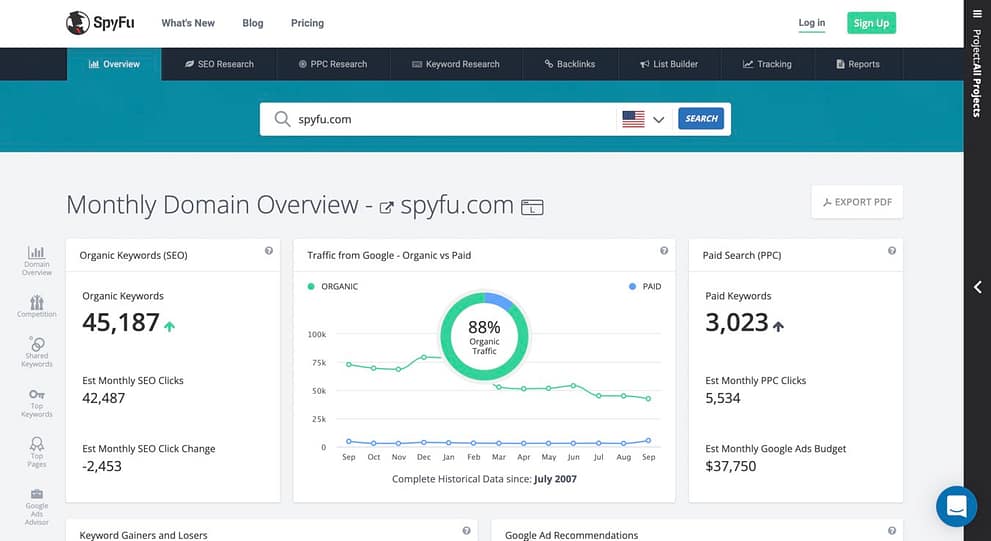This screenshot has height=541, width=991.
Task: Open the Competition sidebar icon
Action: [x=37, y=306]
